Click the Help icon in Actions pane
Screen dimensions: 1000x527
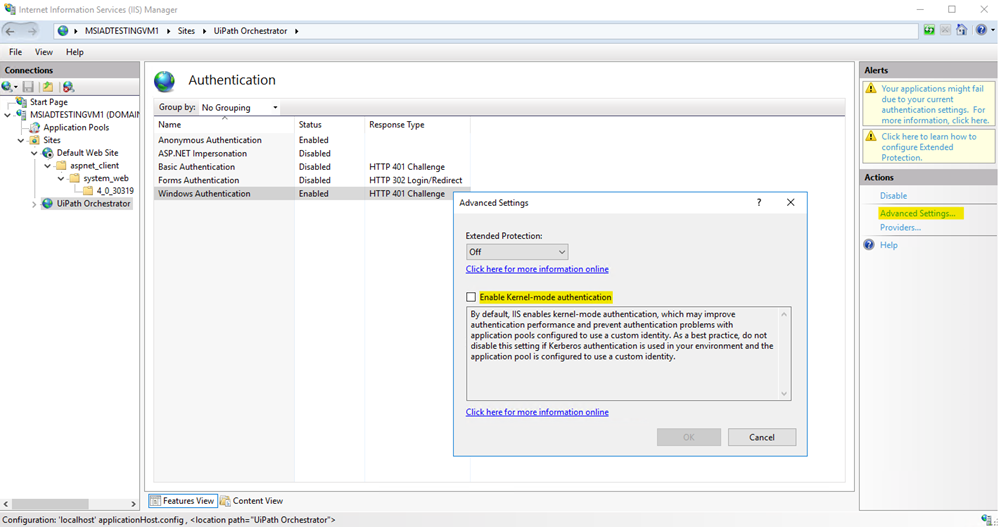point(869,245)
